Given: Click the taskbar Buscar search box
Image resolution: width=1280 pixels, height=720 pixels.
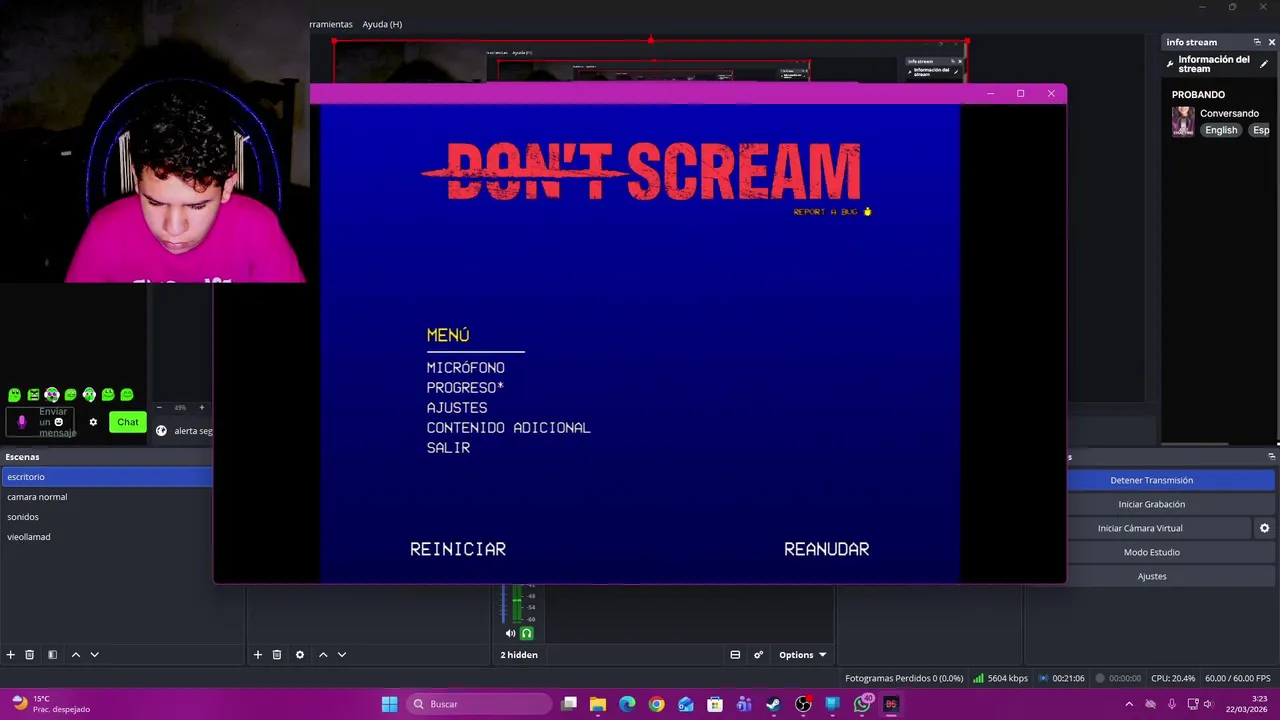Looking at the screenshot, I should coord(480,704).
